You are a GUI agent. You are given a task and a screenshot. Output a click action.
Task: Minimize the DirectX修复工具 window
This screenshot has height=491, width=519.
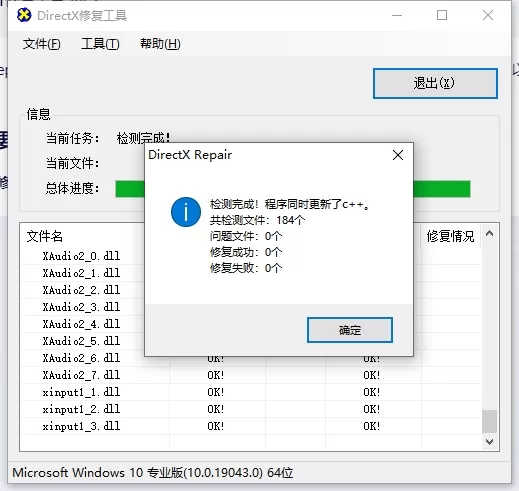pyautogui.click(x=397, y=15)
